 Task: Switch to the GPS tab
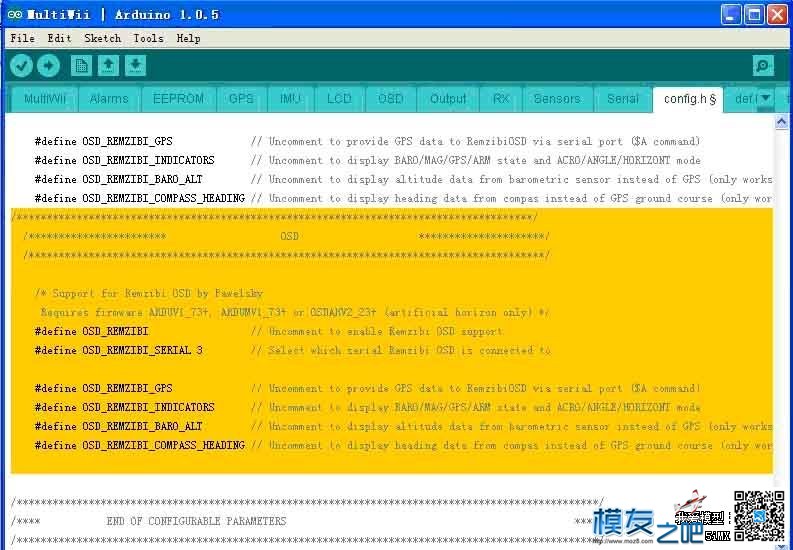coord(241,99)
